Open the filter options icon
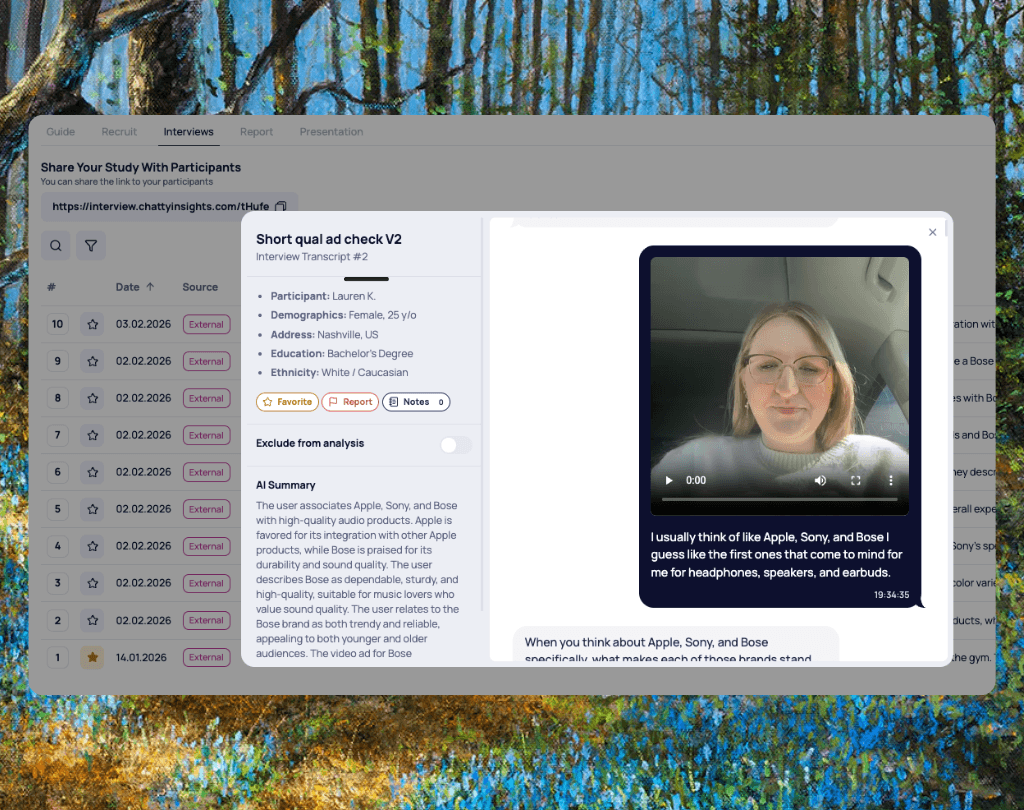1024x810 pixels. click(x=91, y=245)
